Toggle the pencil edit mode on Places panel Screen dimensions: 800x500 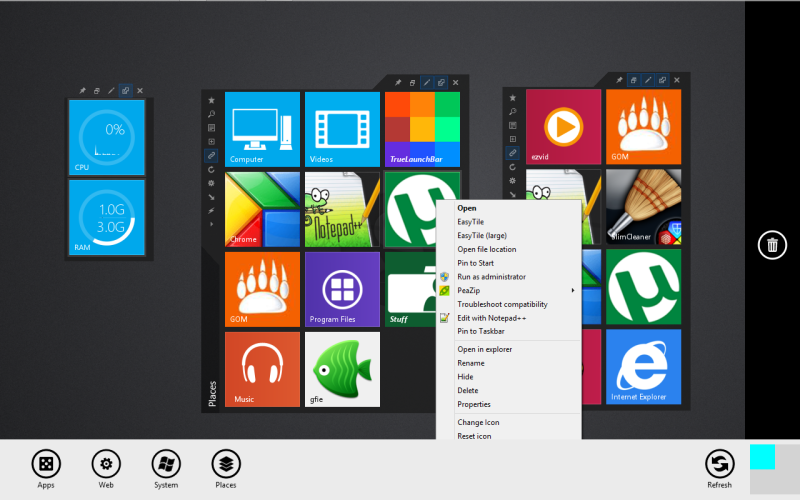coord(426,82)
